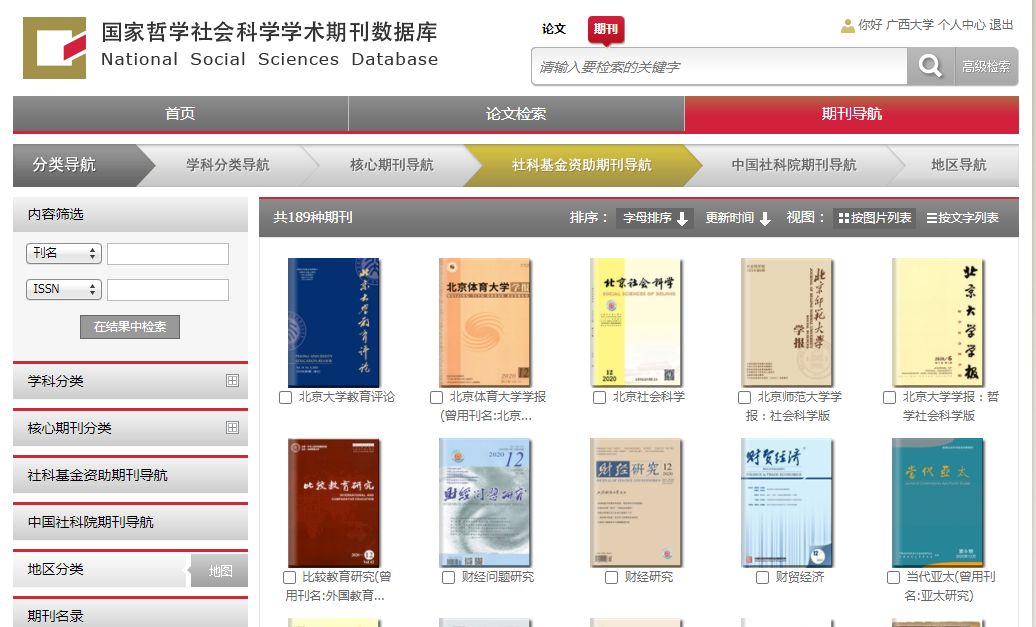This screenshot has width=1036, height=627.
Task: Open the 财贸经济 cover thumbnail
Action: tap(786, 503)
